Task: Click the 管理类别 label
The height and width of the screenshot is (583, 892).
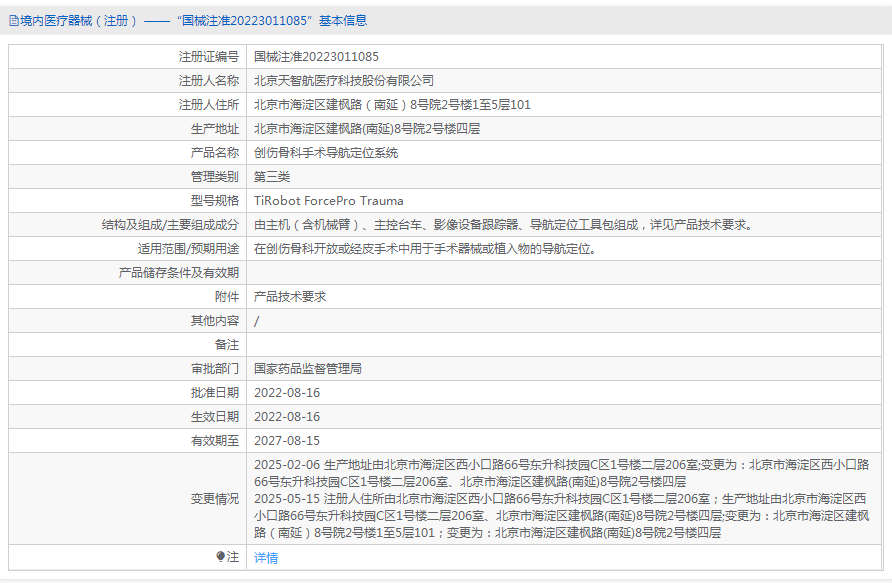Action: point(214,176)
